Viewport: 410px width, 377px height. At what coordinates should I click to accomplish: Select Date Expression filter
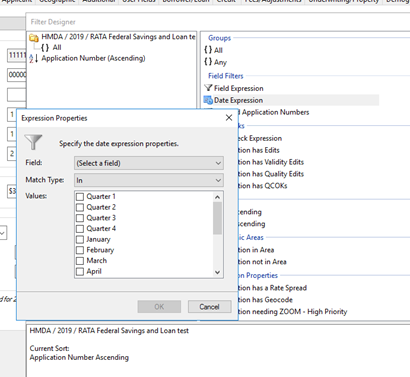point(291,100)
